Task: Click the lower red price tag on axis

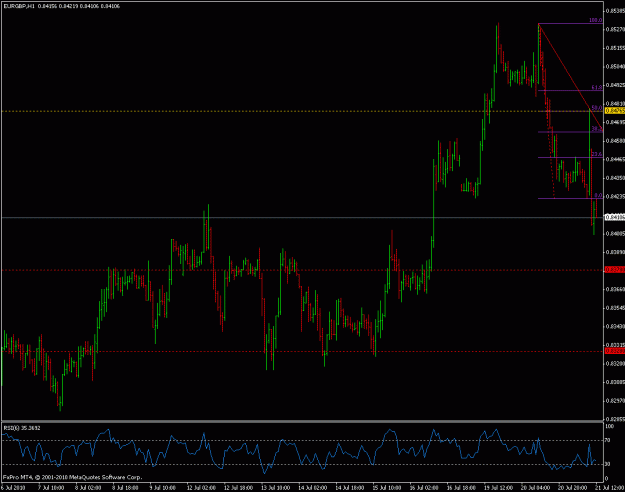Action: (615, 351)
